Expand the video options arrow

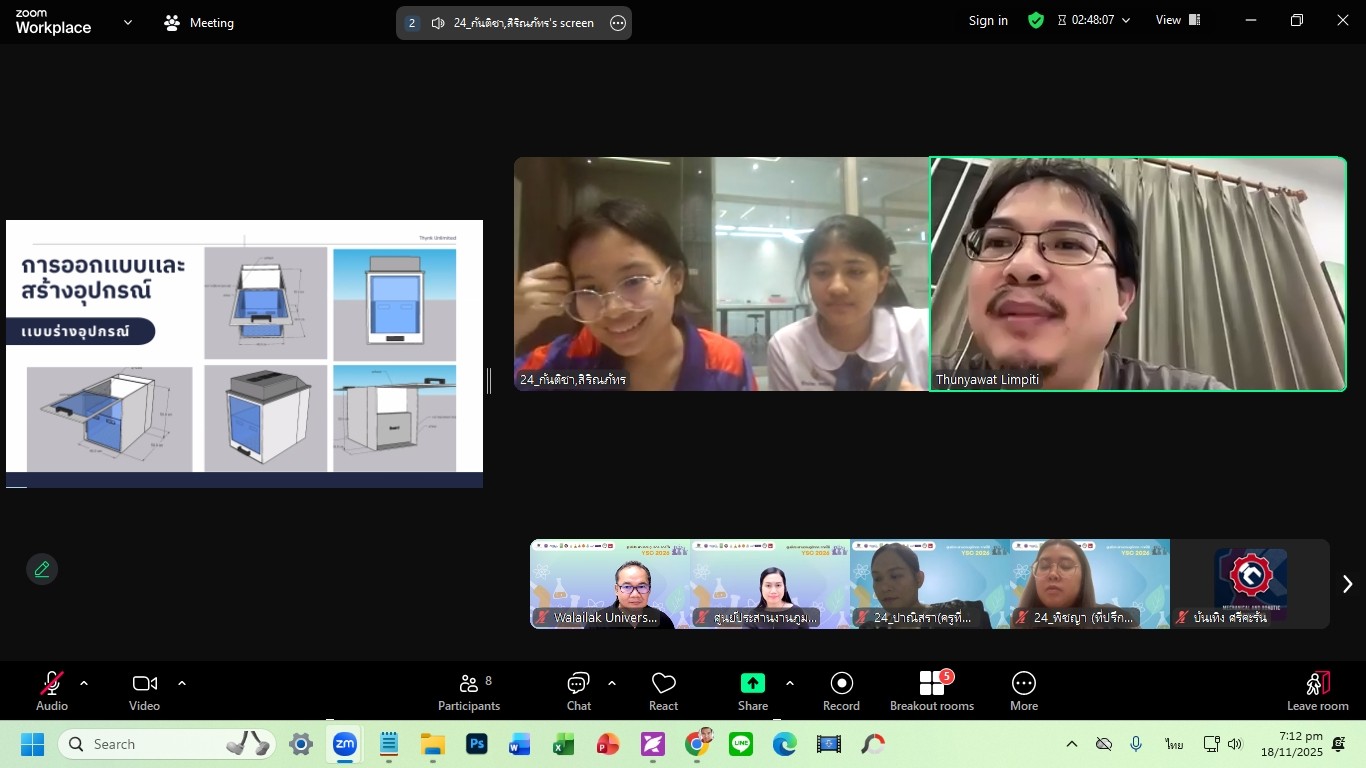[182, 684]
